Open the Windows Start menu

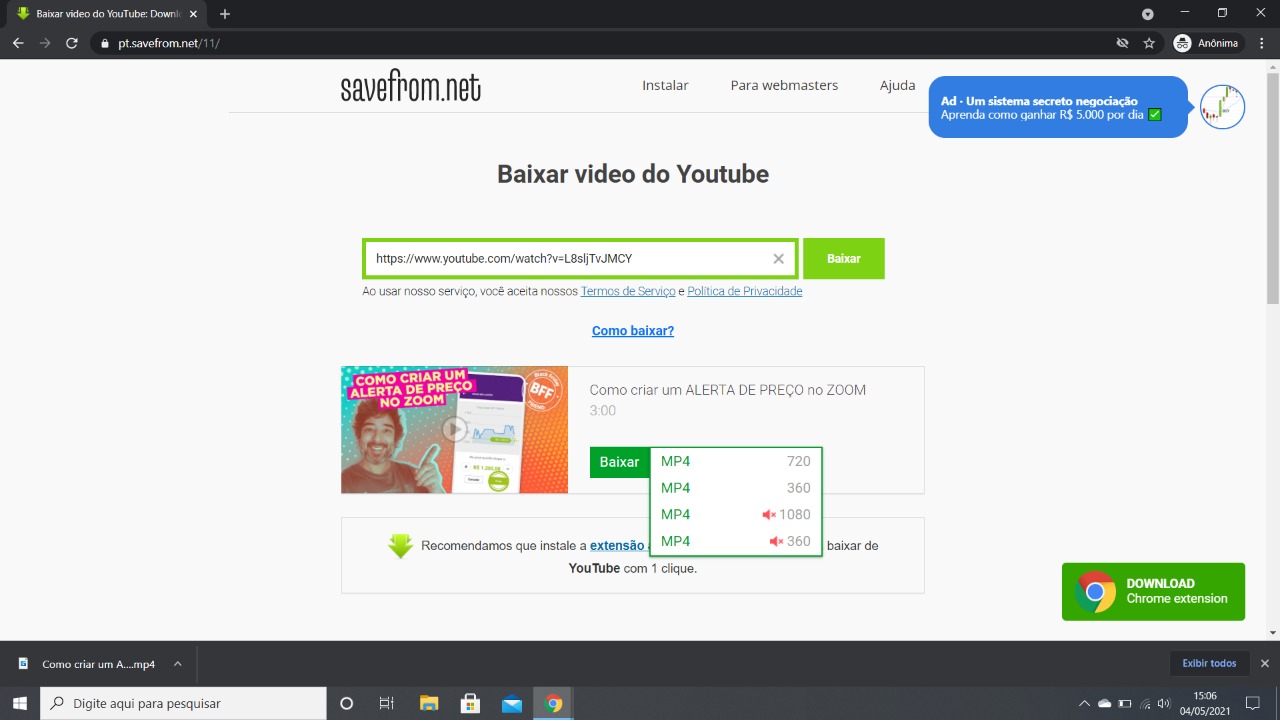20,703
